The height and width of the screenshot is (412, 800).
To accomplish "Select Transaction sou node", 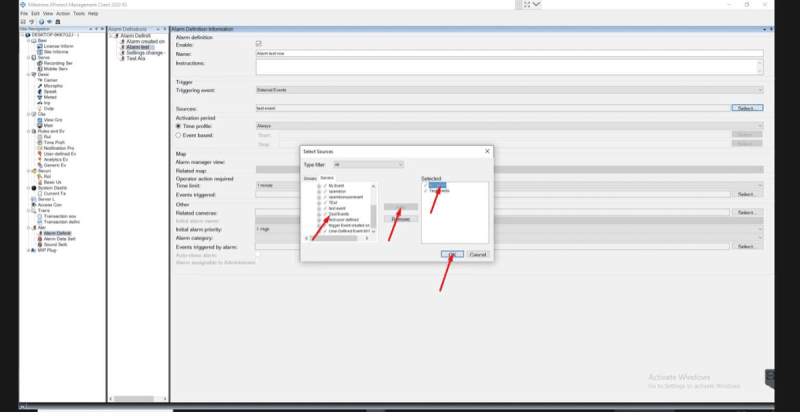I will pos(60,216).
